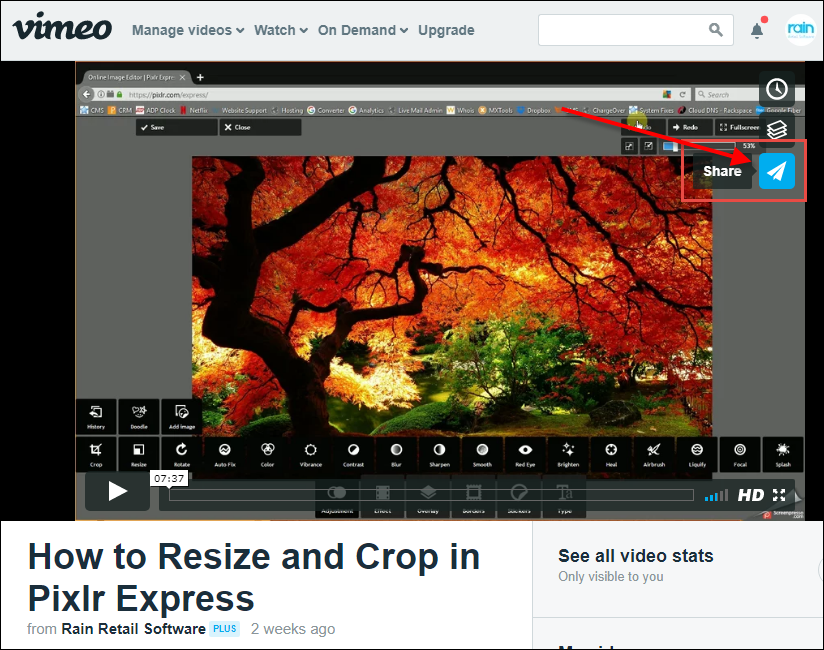Expand the Watch menu
The height and width of the screenshot is (650, 824).
[x=281, y=30]
